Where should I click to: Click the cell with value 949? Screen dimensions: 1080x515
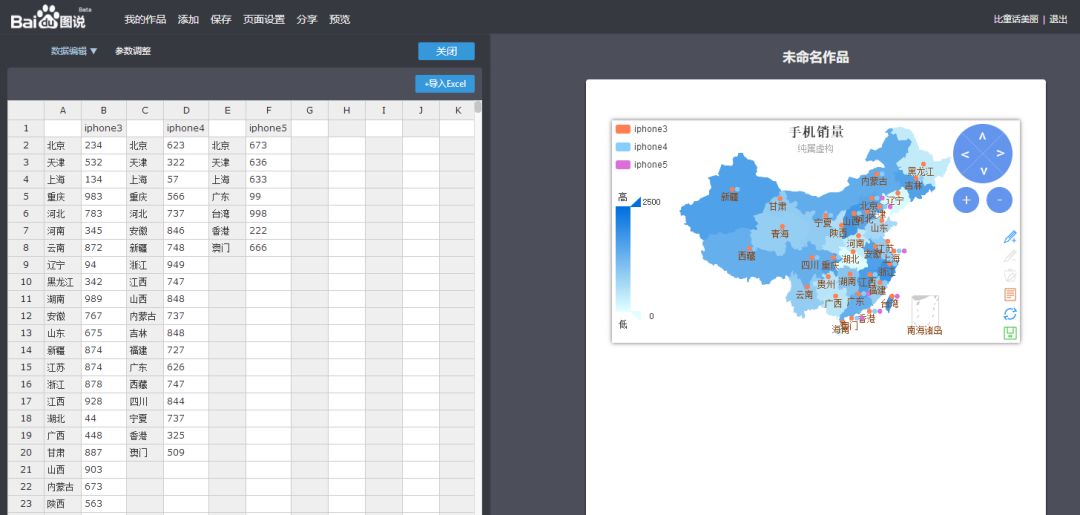(x=186, y=264)
